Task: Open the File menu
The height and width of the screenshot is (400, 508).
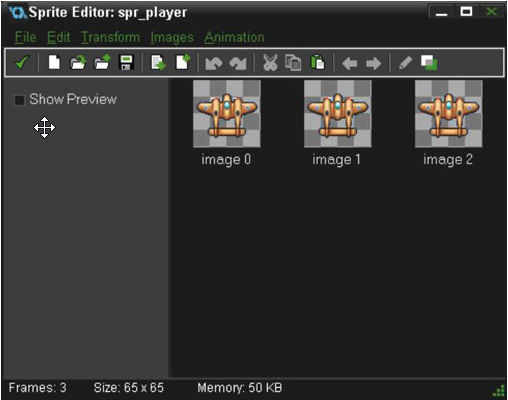Action: click(x=25, y=37)
